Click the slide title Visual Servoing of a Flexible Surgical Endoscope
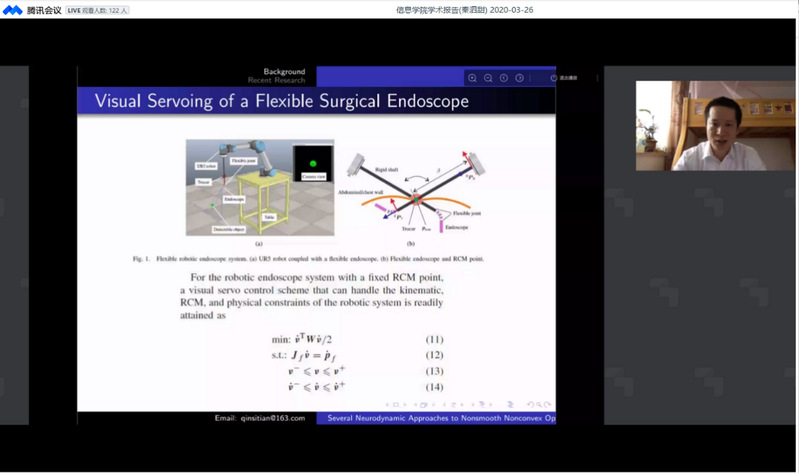799x473 pixels. pyautogui.click(x=282, y=101)
